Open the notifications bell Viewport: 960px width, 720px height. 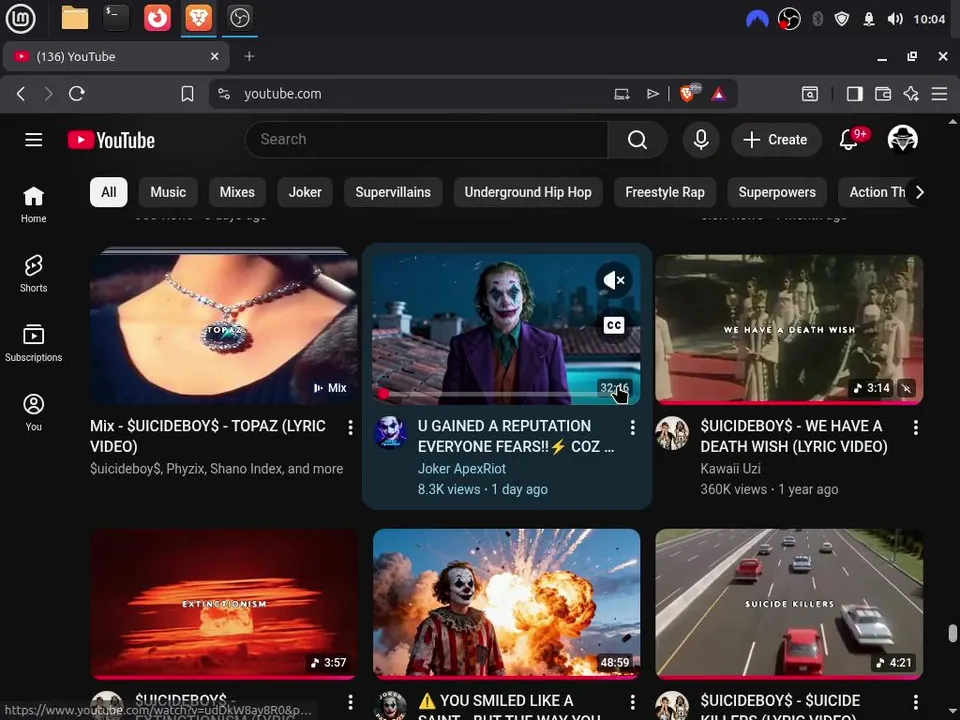(x=849, y=140)
